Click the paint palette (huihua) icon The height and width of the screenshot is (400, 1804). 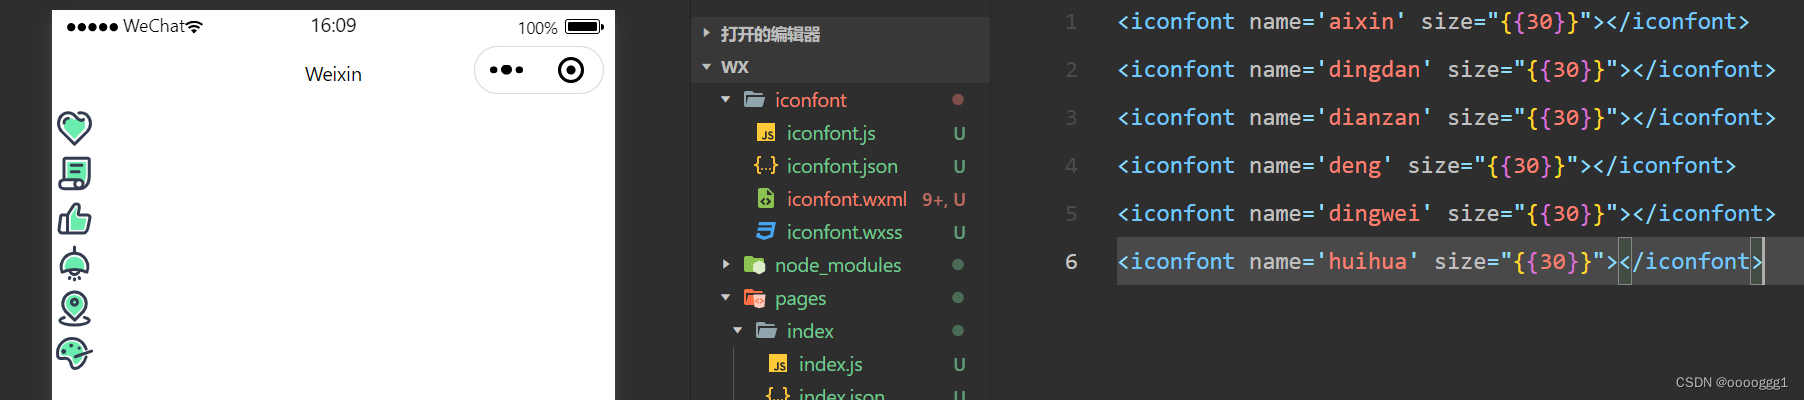[74, 354]
